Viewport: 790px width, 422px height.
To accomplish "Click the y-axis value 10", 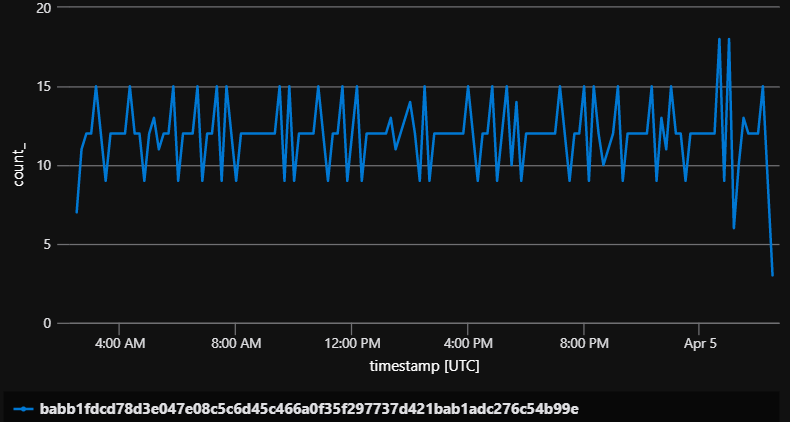I will [43, 166].
